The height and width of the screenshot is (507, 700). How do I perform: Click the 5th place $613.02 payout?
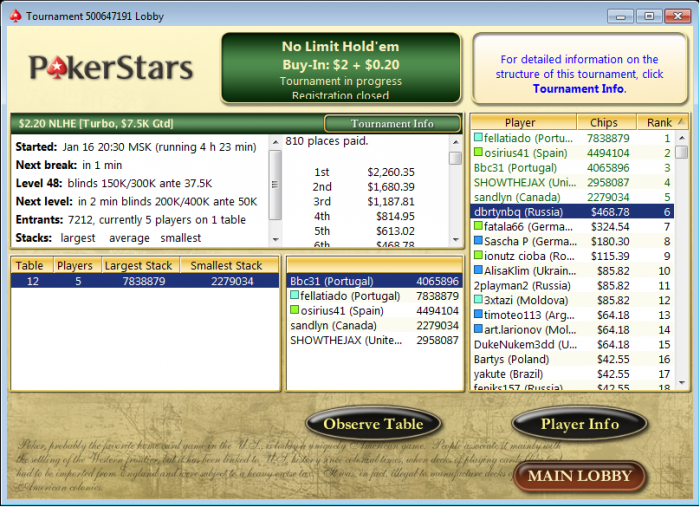click(x=364, y=231)
